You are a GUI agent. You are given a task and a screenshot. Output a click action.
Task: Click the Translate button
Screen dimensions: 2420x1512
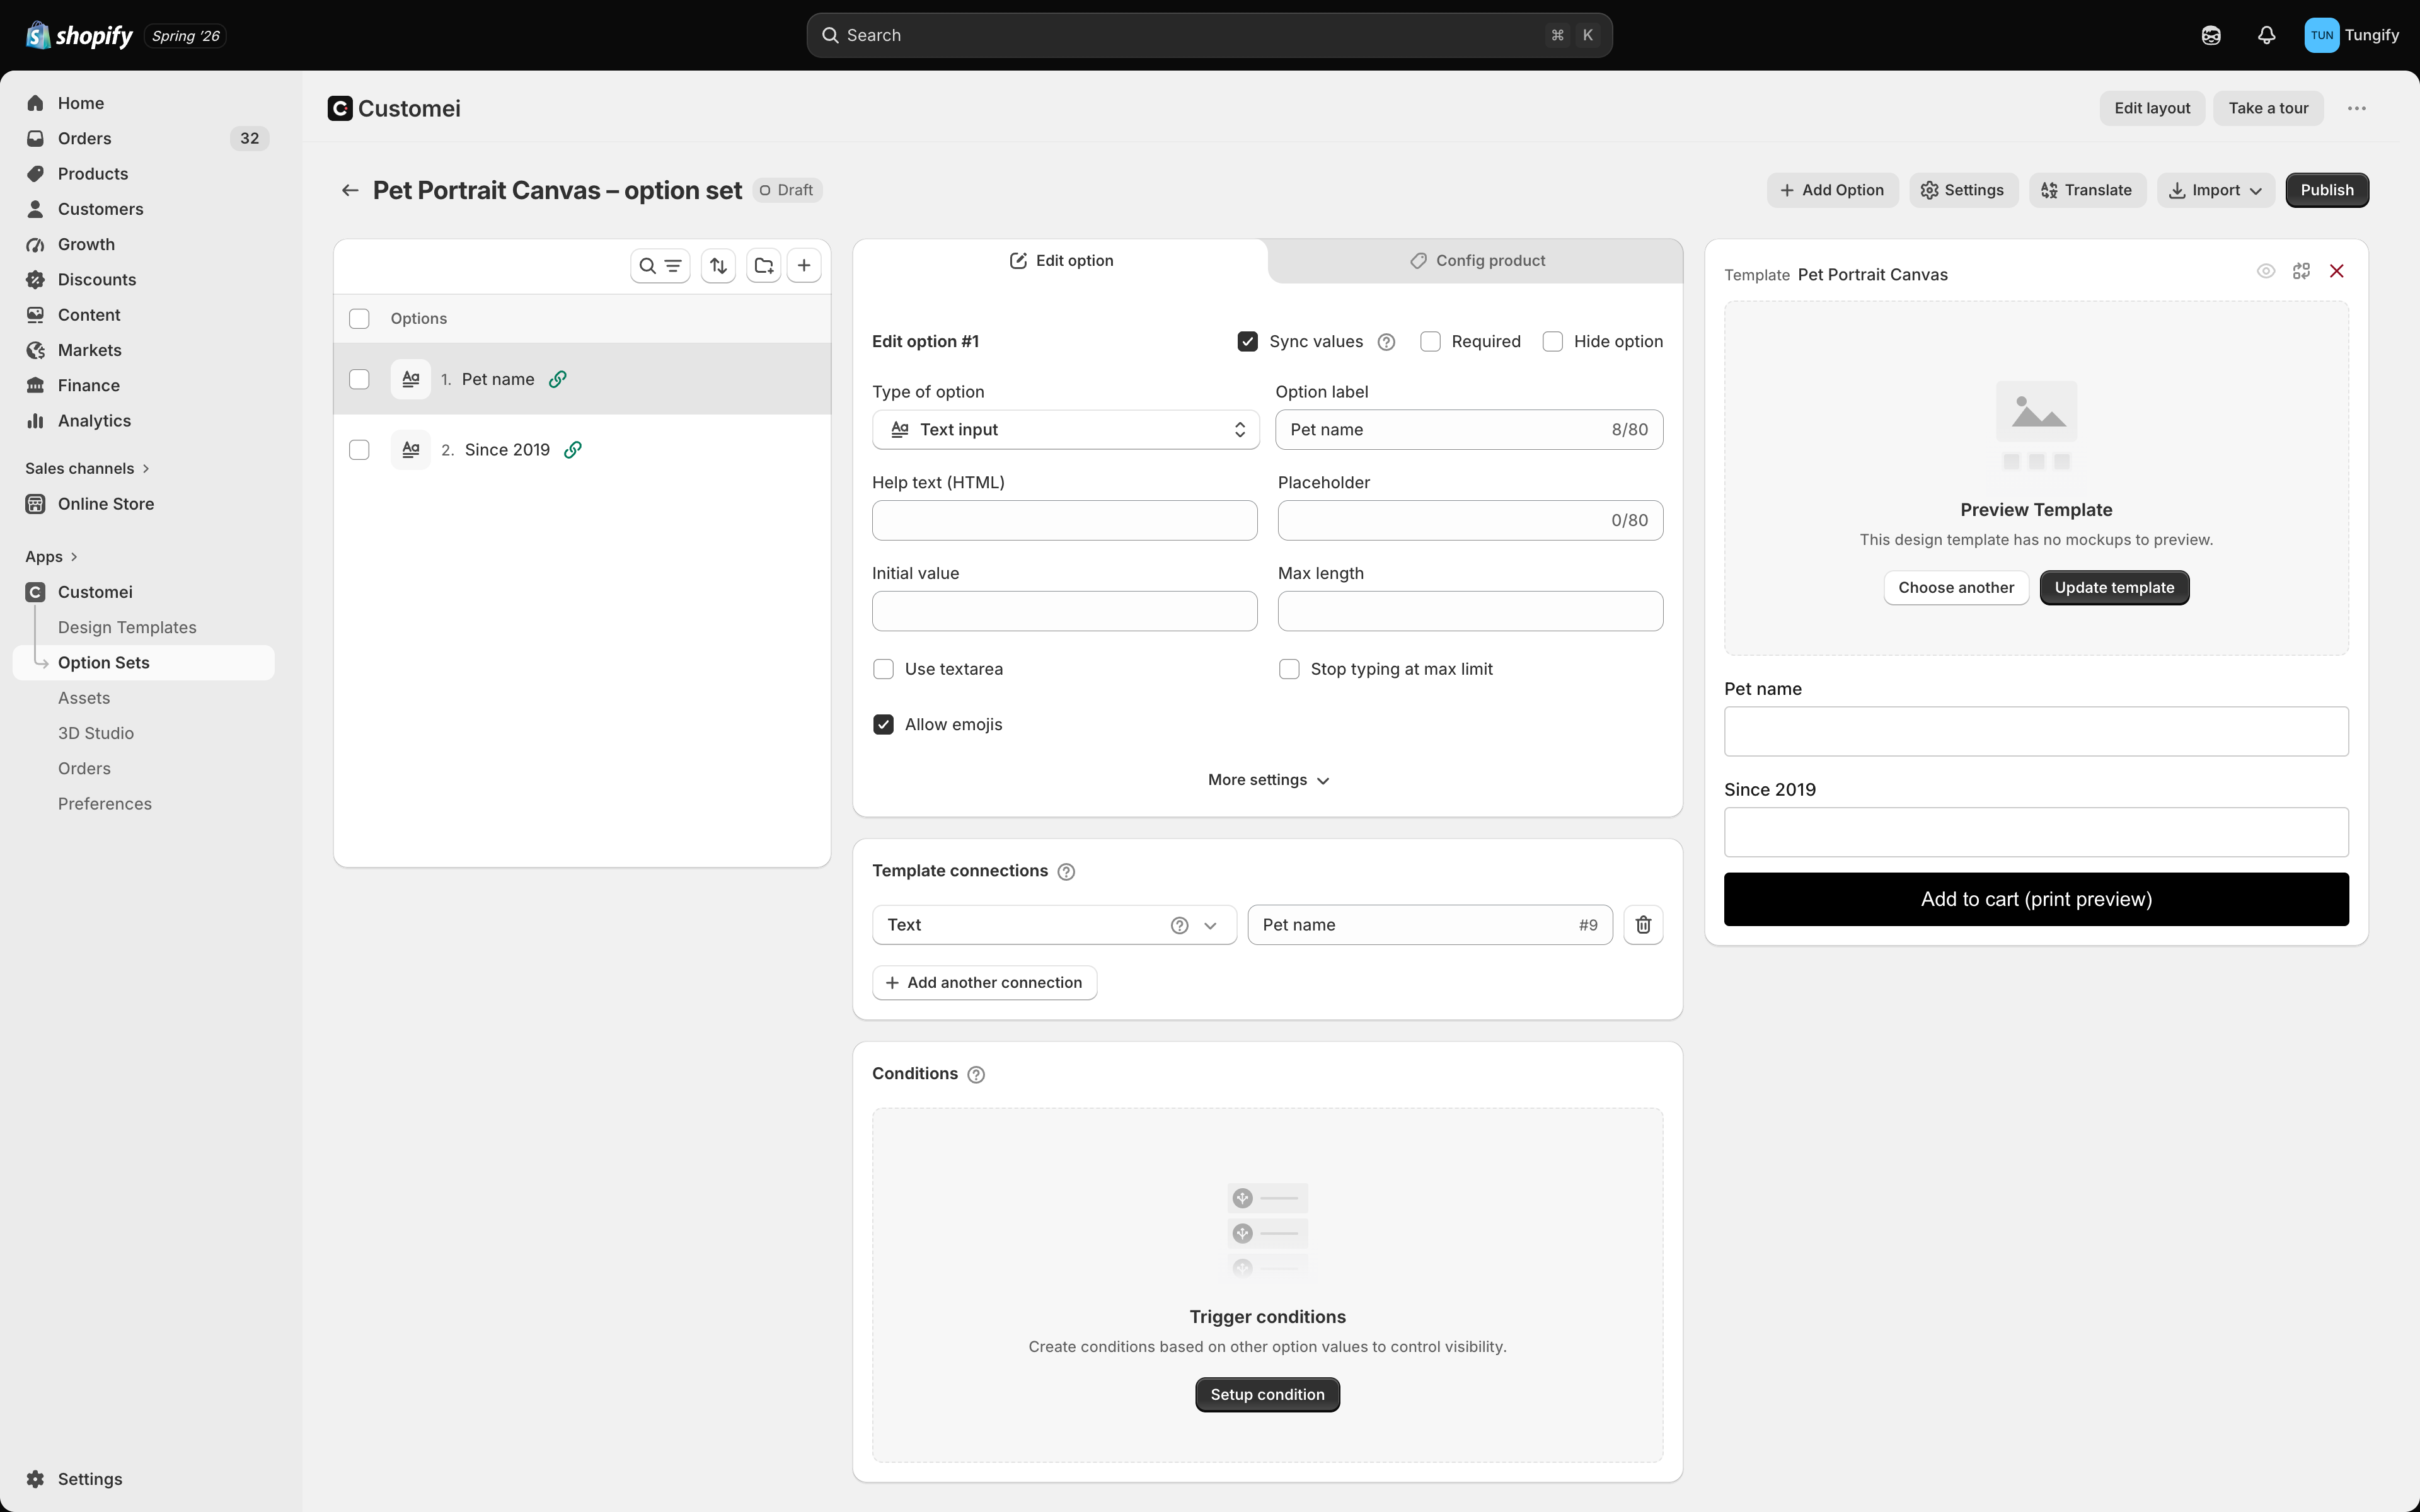pyautogui.click(x=2087, y=190)
